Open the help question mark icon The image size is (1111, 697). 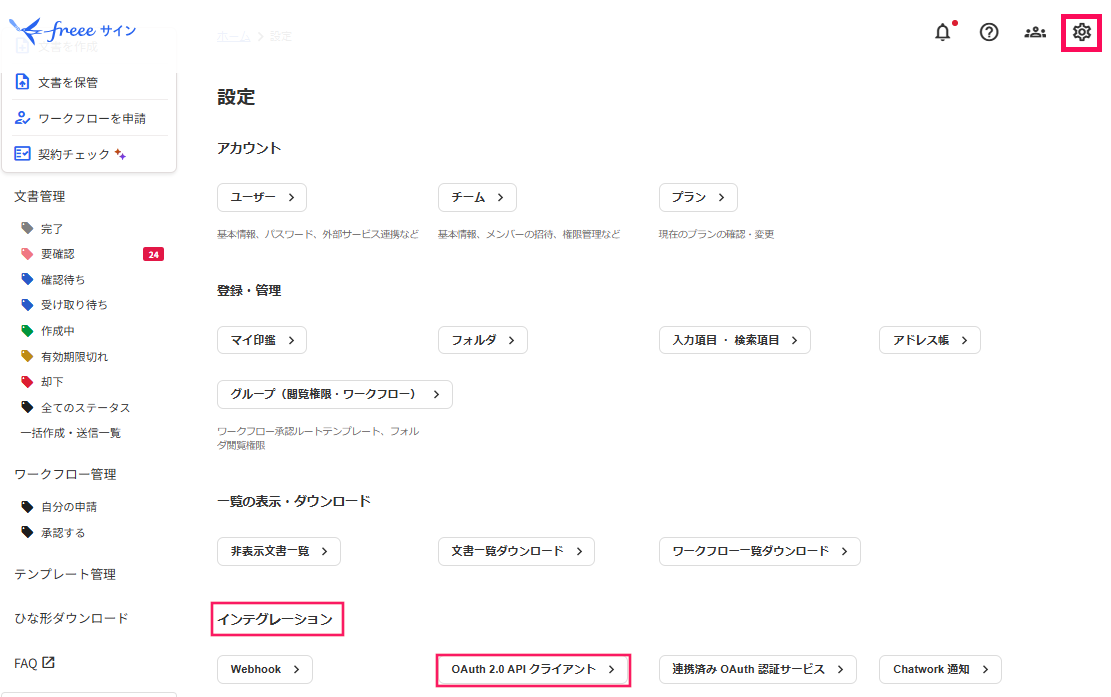tap(989, 33)
